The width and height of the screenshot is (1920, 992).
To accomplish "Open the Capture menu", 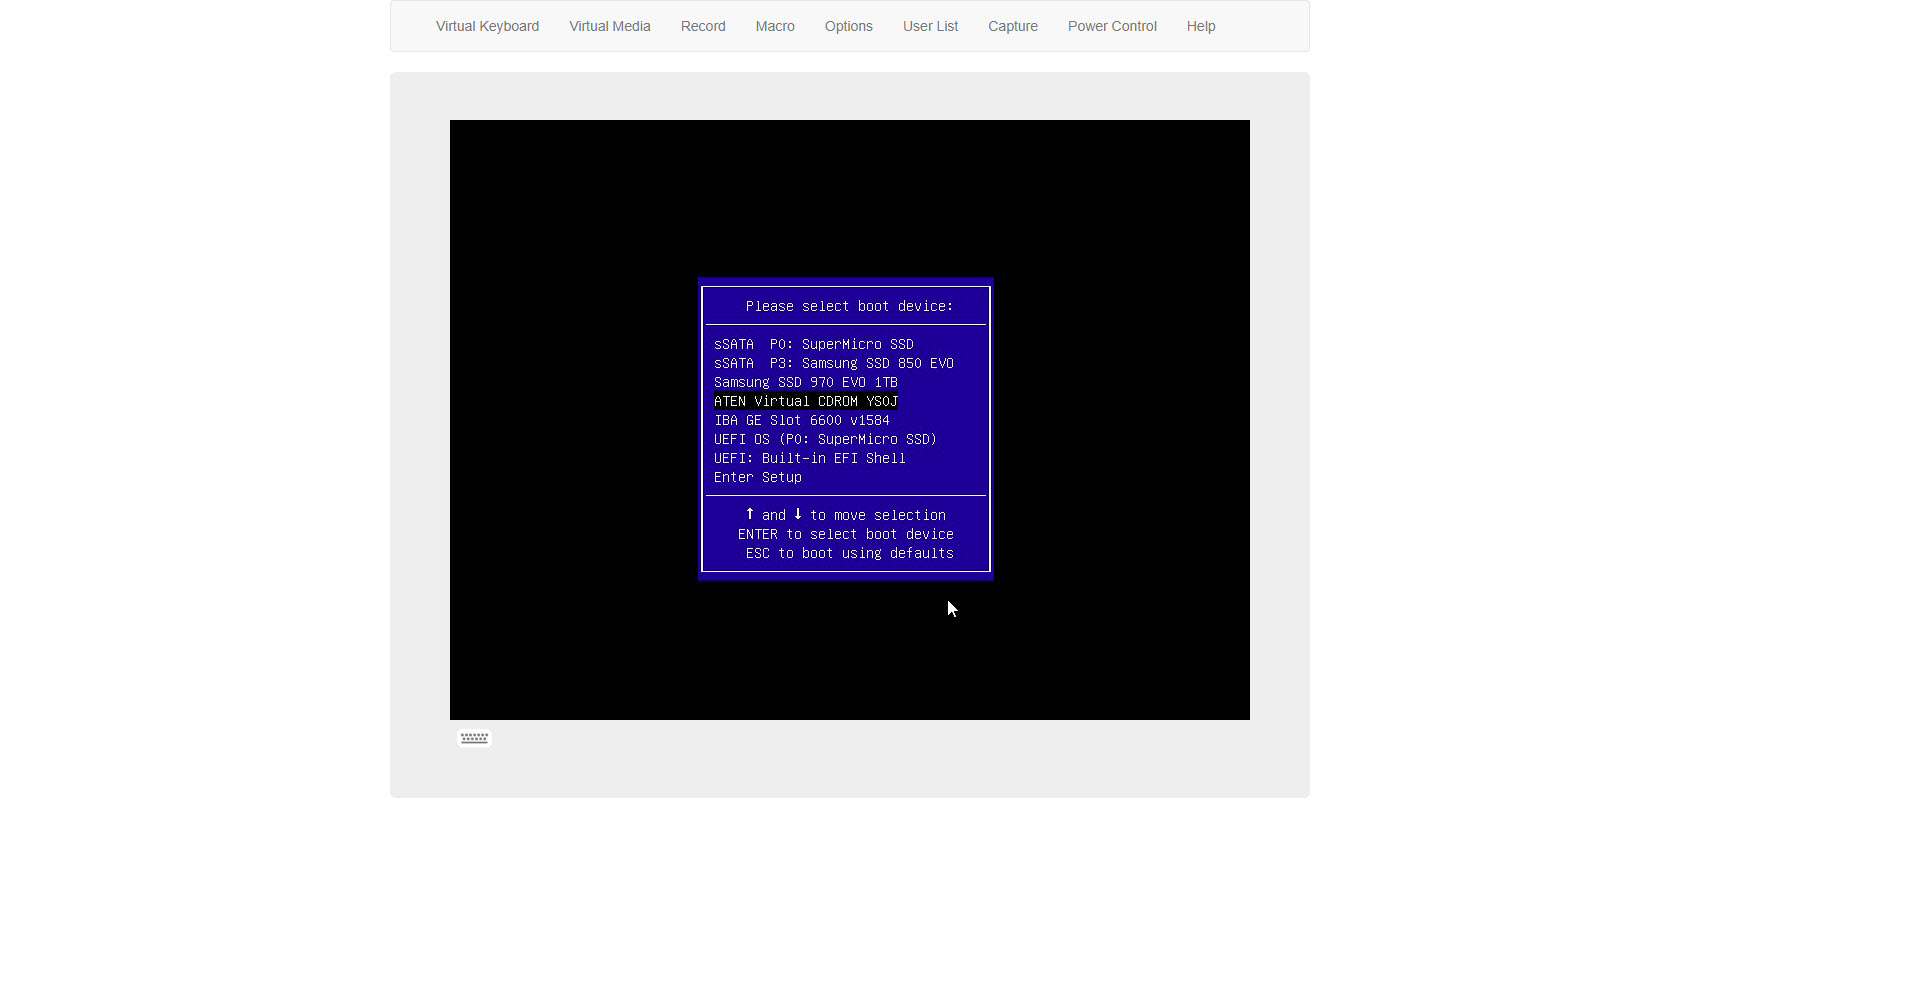I will click(1013, 26).
